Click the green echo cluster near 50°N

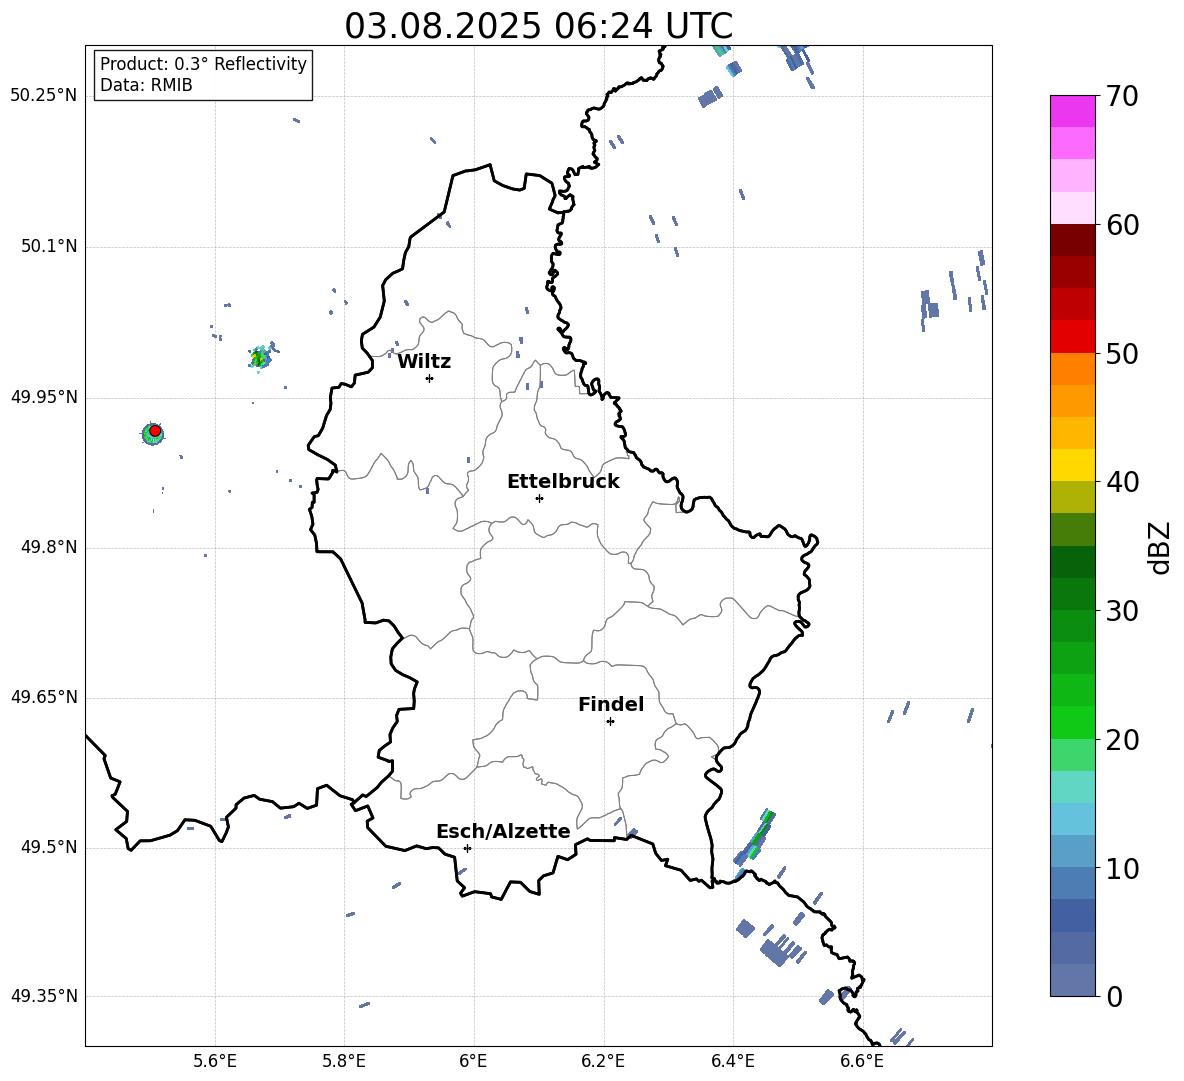point(261,356)
